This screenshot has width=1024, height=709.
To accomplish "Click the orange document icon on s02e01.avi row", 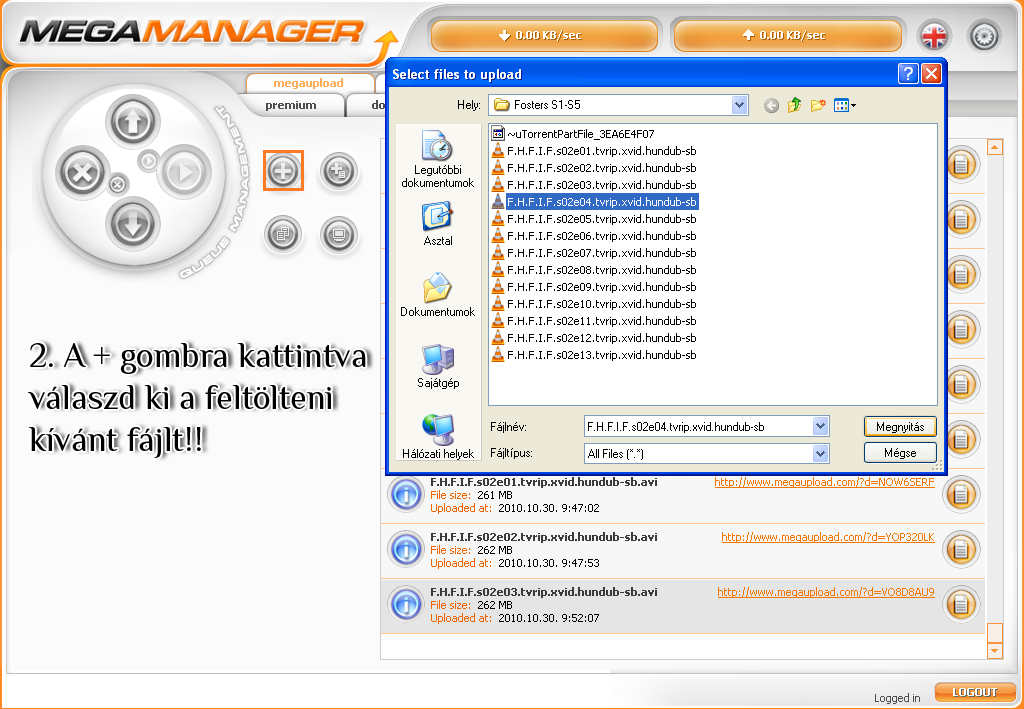I will coord(961,494).
